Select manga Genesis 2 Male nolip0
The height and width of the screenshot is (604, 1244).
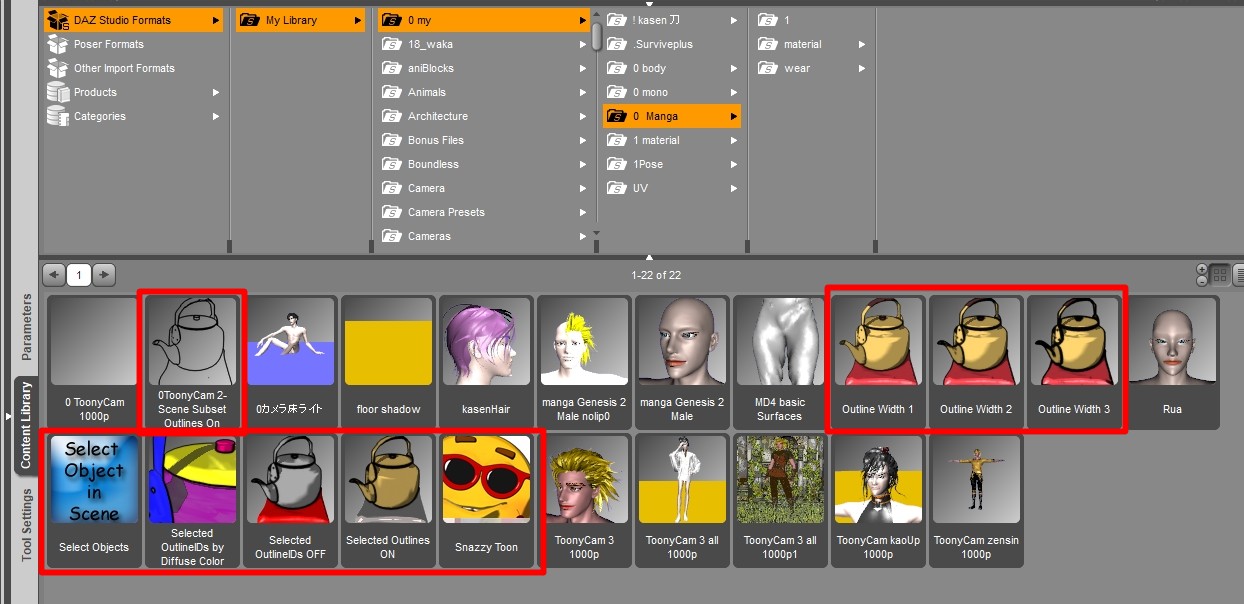pos(584,363)
